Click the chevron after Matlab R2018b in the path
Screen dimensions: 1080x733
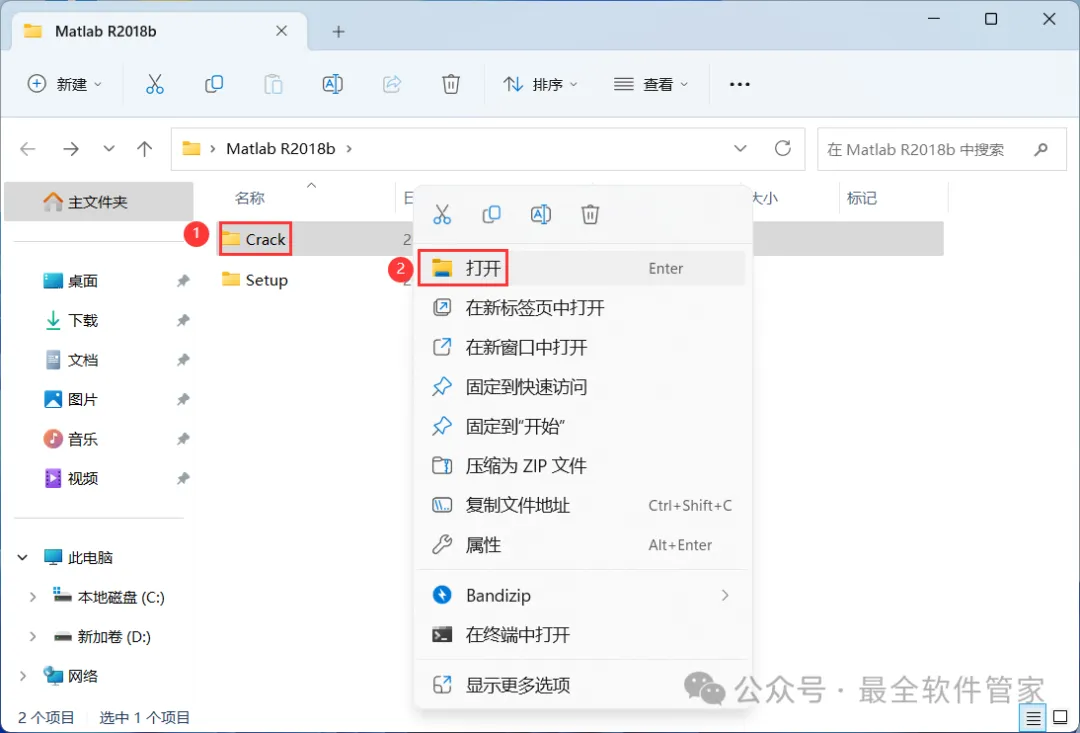click(349, 149)
